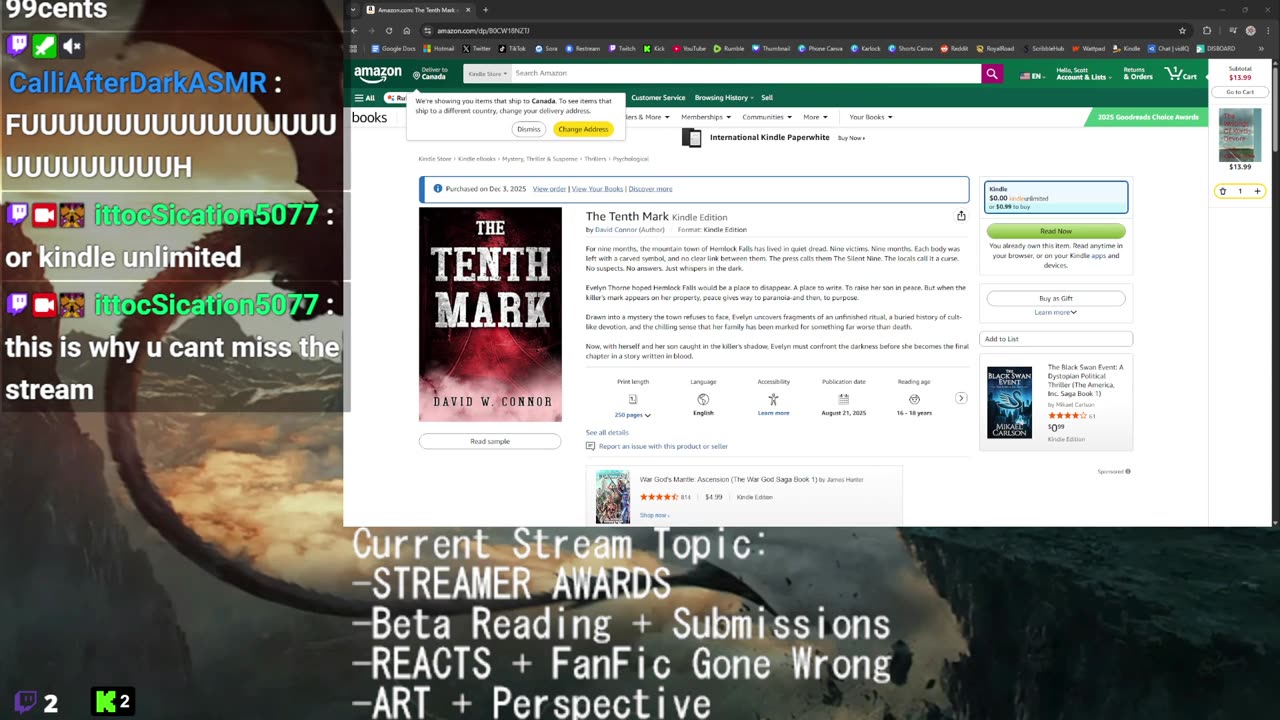Open the browser home page
1280x720 pixels.
(406, 30)
